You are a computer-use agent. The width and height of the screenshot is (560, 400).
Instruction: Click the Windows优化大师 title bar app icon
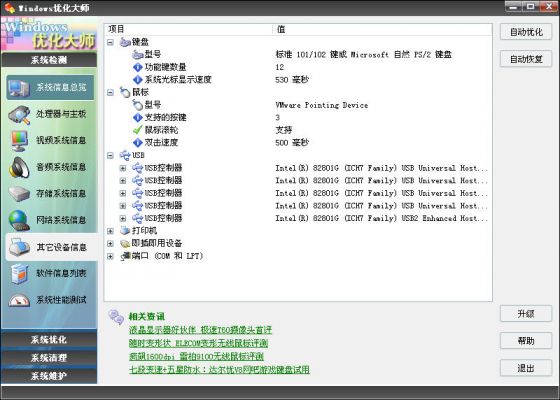9,8
